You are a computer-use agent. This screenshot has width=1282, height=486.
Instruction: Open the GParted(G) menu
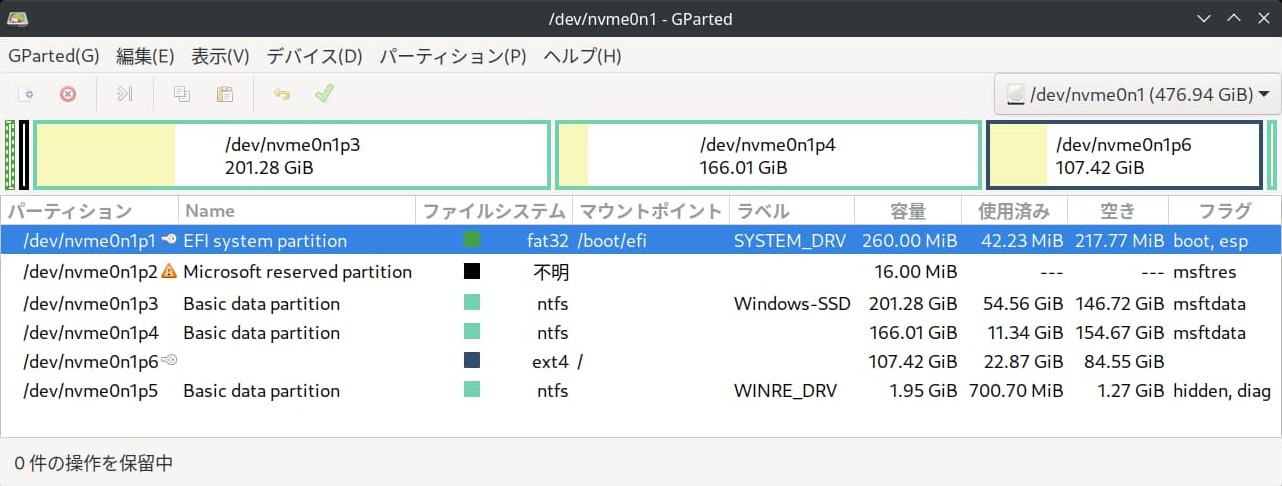53,56
